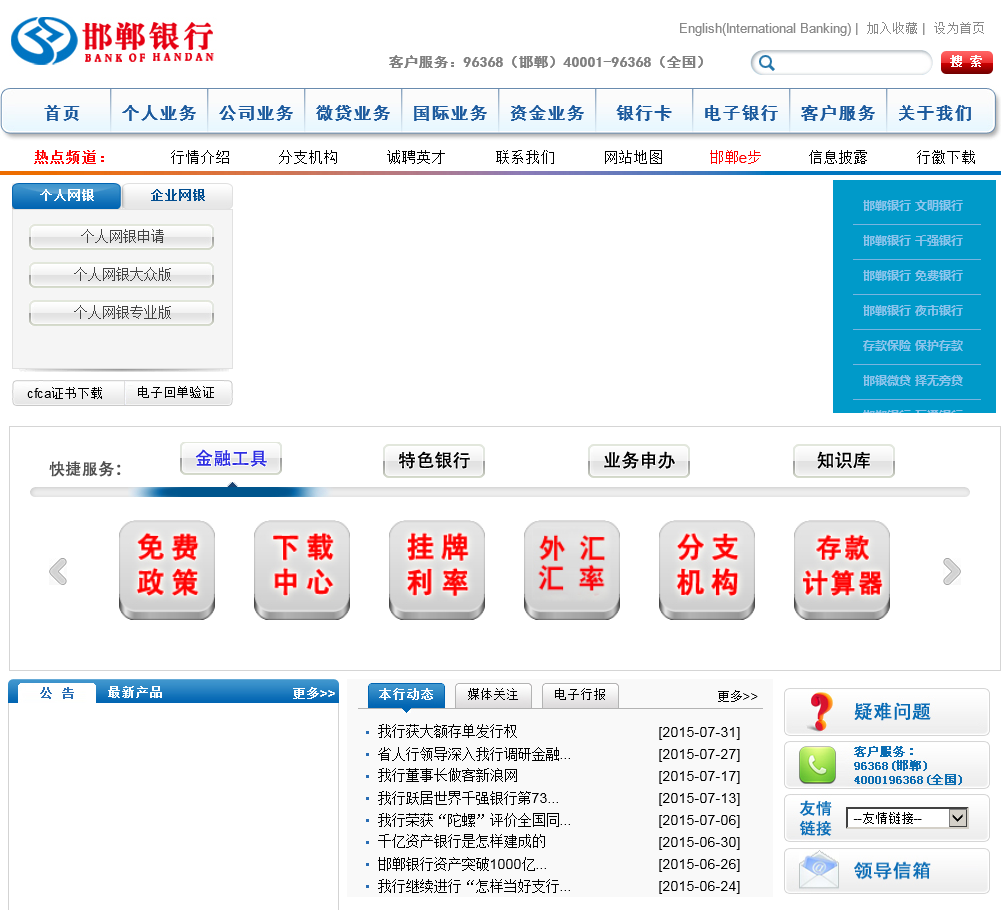The image size is (1001, 910).
Task: Open 国际业务 navigation menu
Action: [450, 113]
